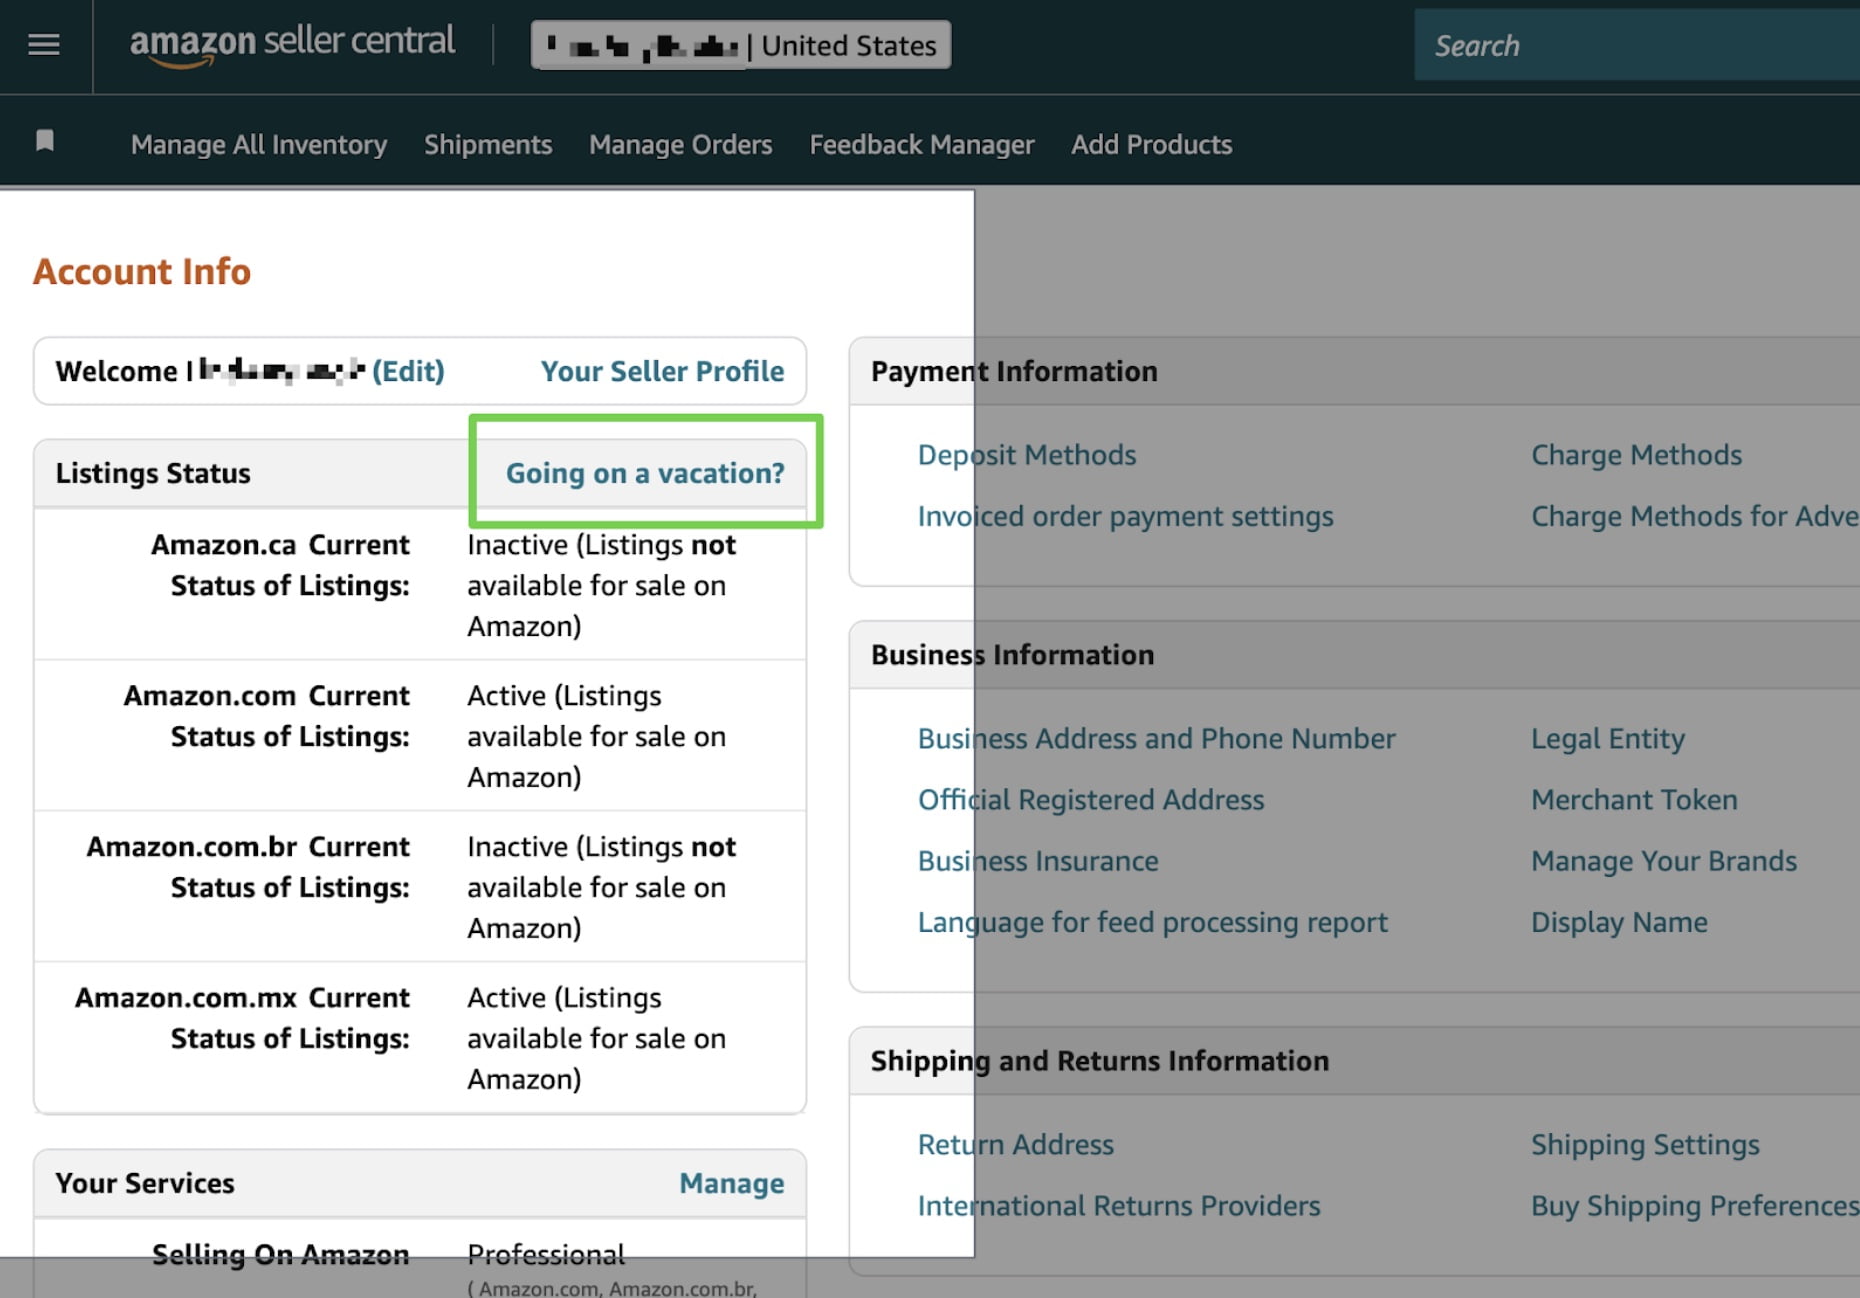1860x1298 pixels.
Task: Focus the Search input field
Action: 1637,45
